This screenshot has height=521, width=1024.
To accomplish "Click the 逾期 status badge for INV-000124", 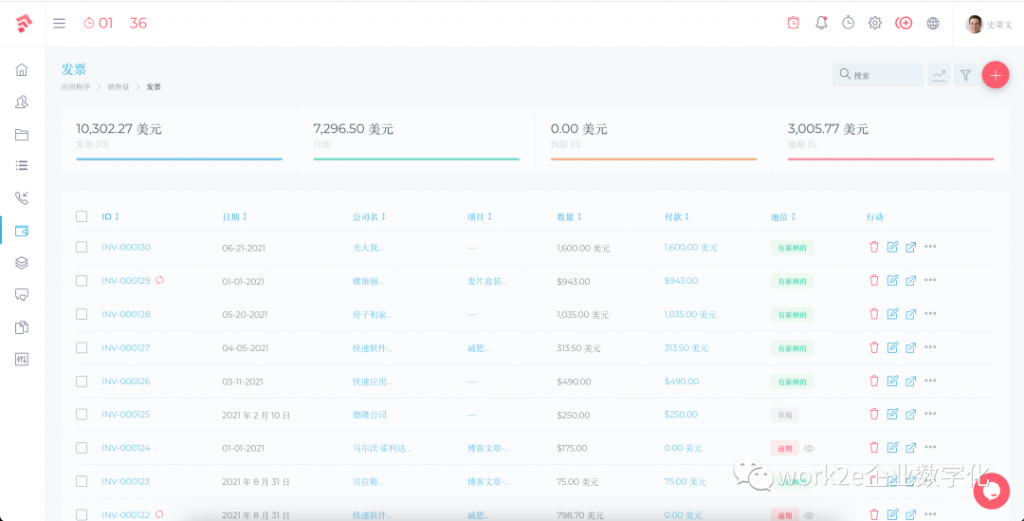I will click(784, 448).
